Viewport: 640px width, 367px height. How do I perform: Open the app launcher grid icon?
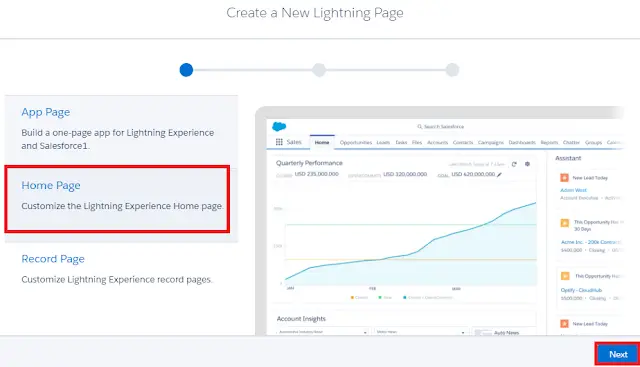click(x=279, y=142)
